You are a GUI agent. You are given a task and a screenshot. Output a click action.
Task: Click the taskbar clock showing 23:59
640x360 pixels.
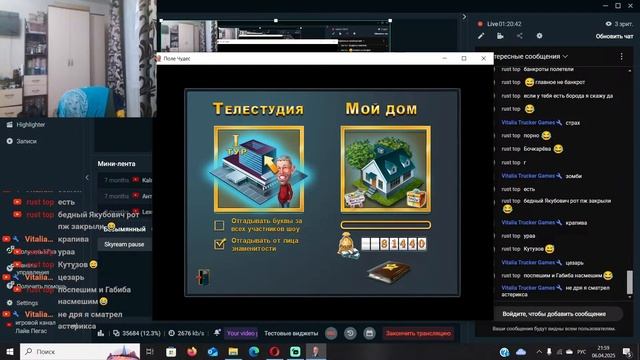point(603,351)
